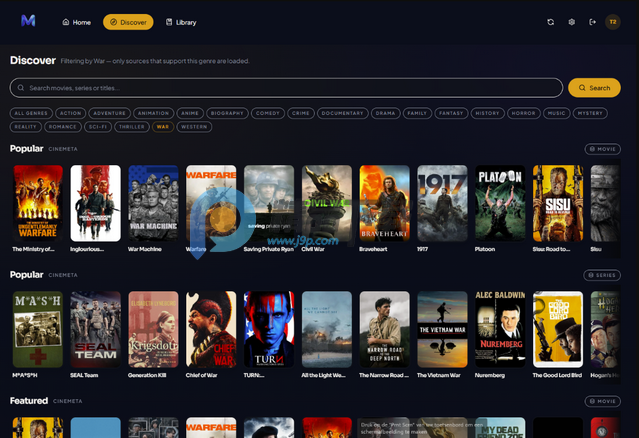This screenshot has width=639, height=438.
Task: Click the Movie tag beside Popular
Action: coord(603,149)
